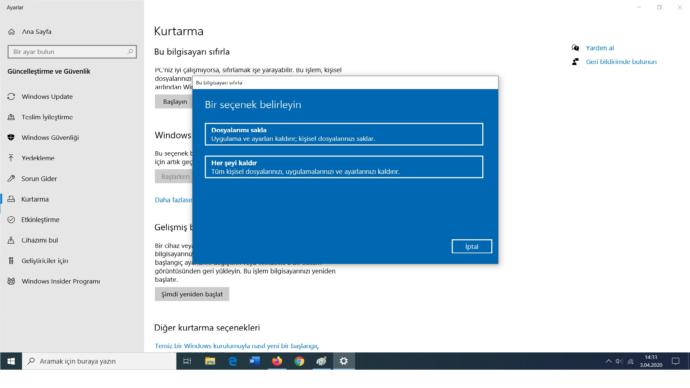The width and height of the screenshot is (690, 388).
Task: Open File Explorer from taskbar
Action: point(210,361)
